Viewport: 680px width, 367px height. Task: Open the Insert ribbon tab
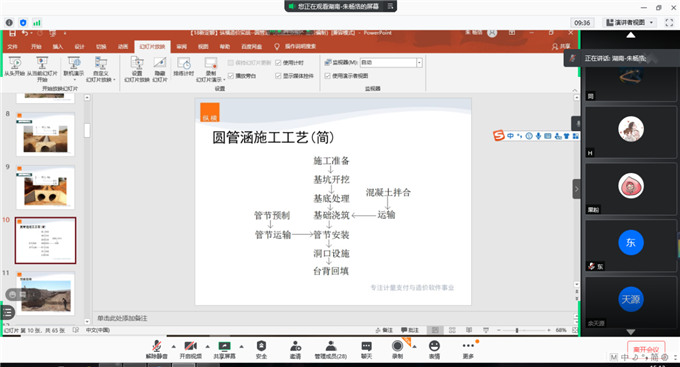pos(58,46)
